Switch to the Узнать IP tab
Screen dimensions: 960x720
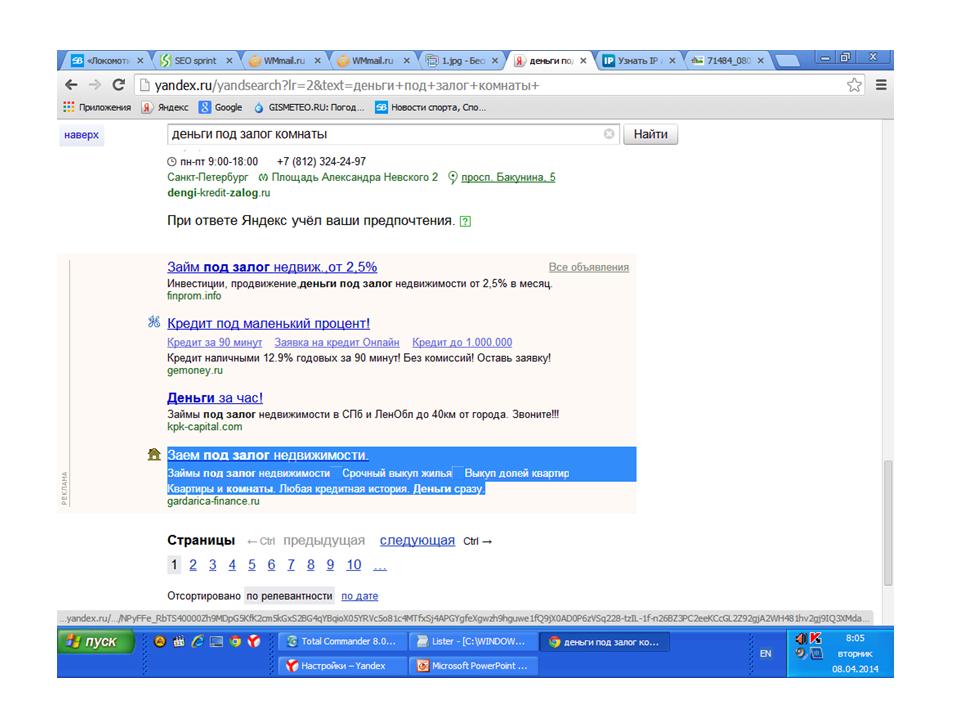click(638, 61)
